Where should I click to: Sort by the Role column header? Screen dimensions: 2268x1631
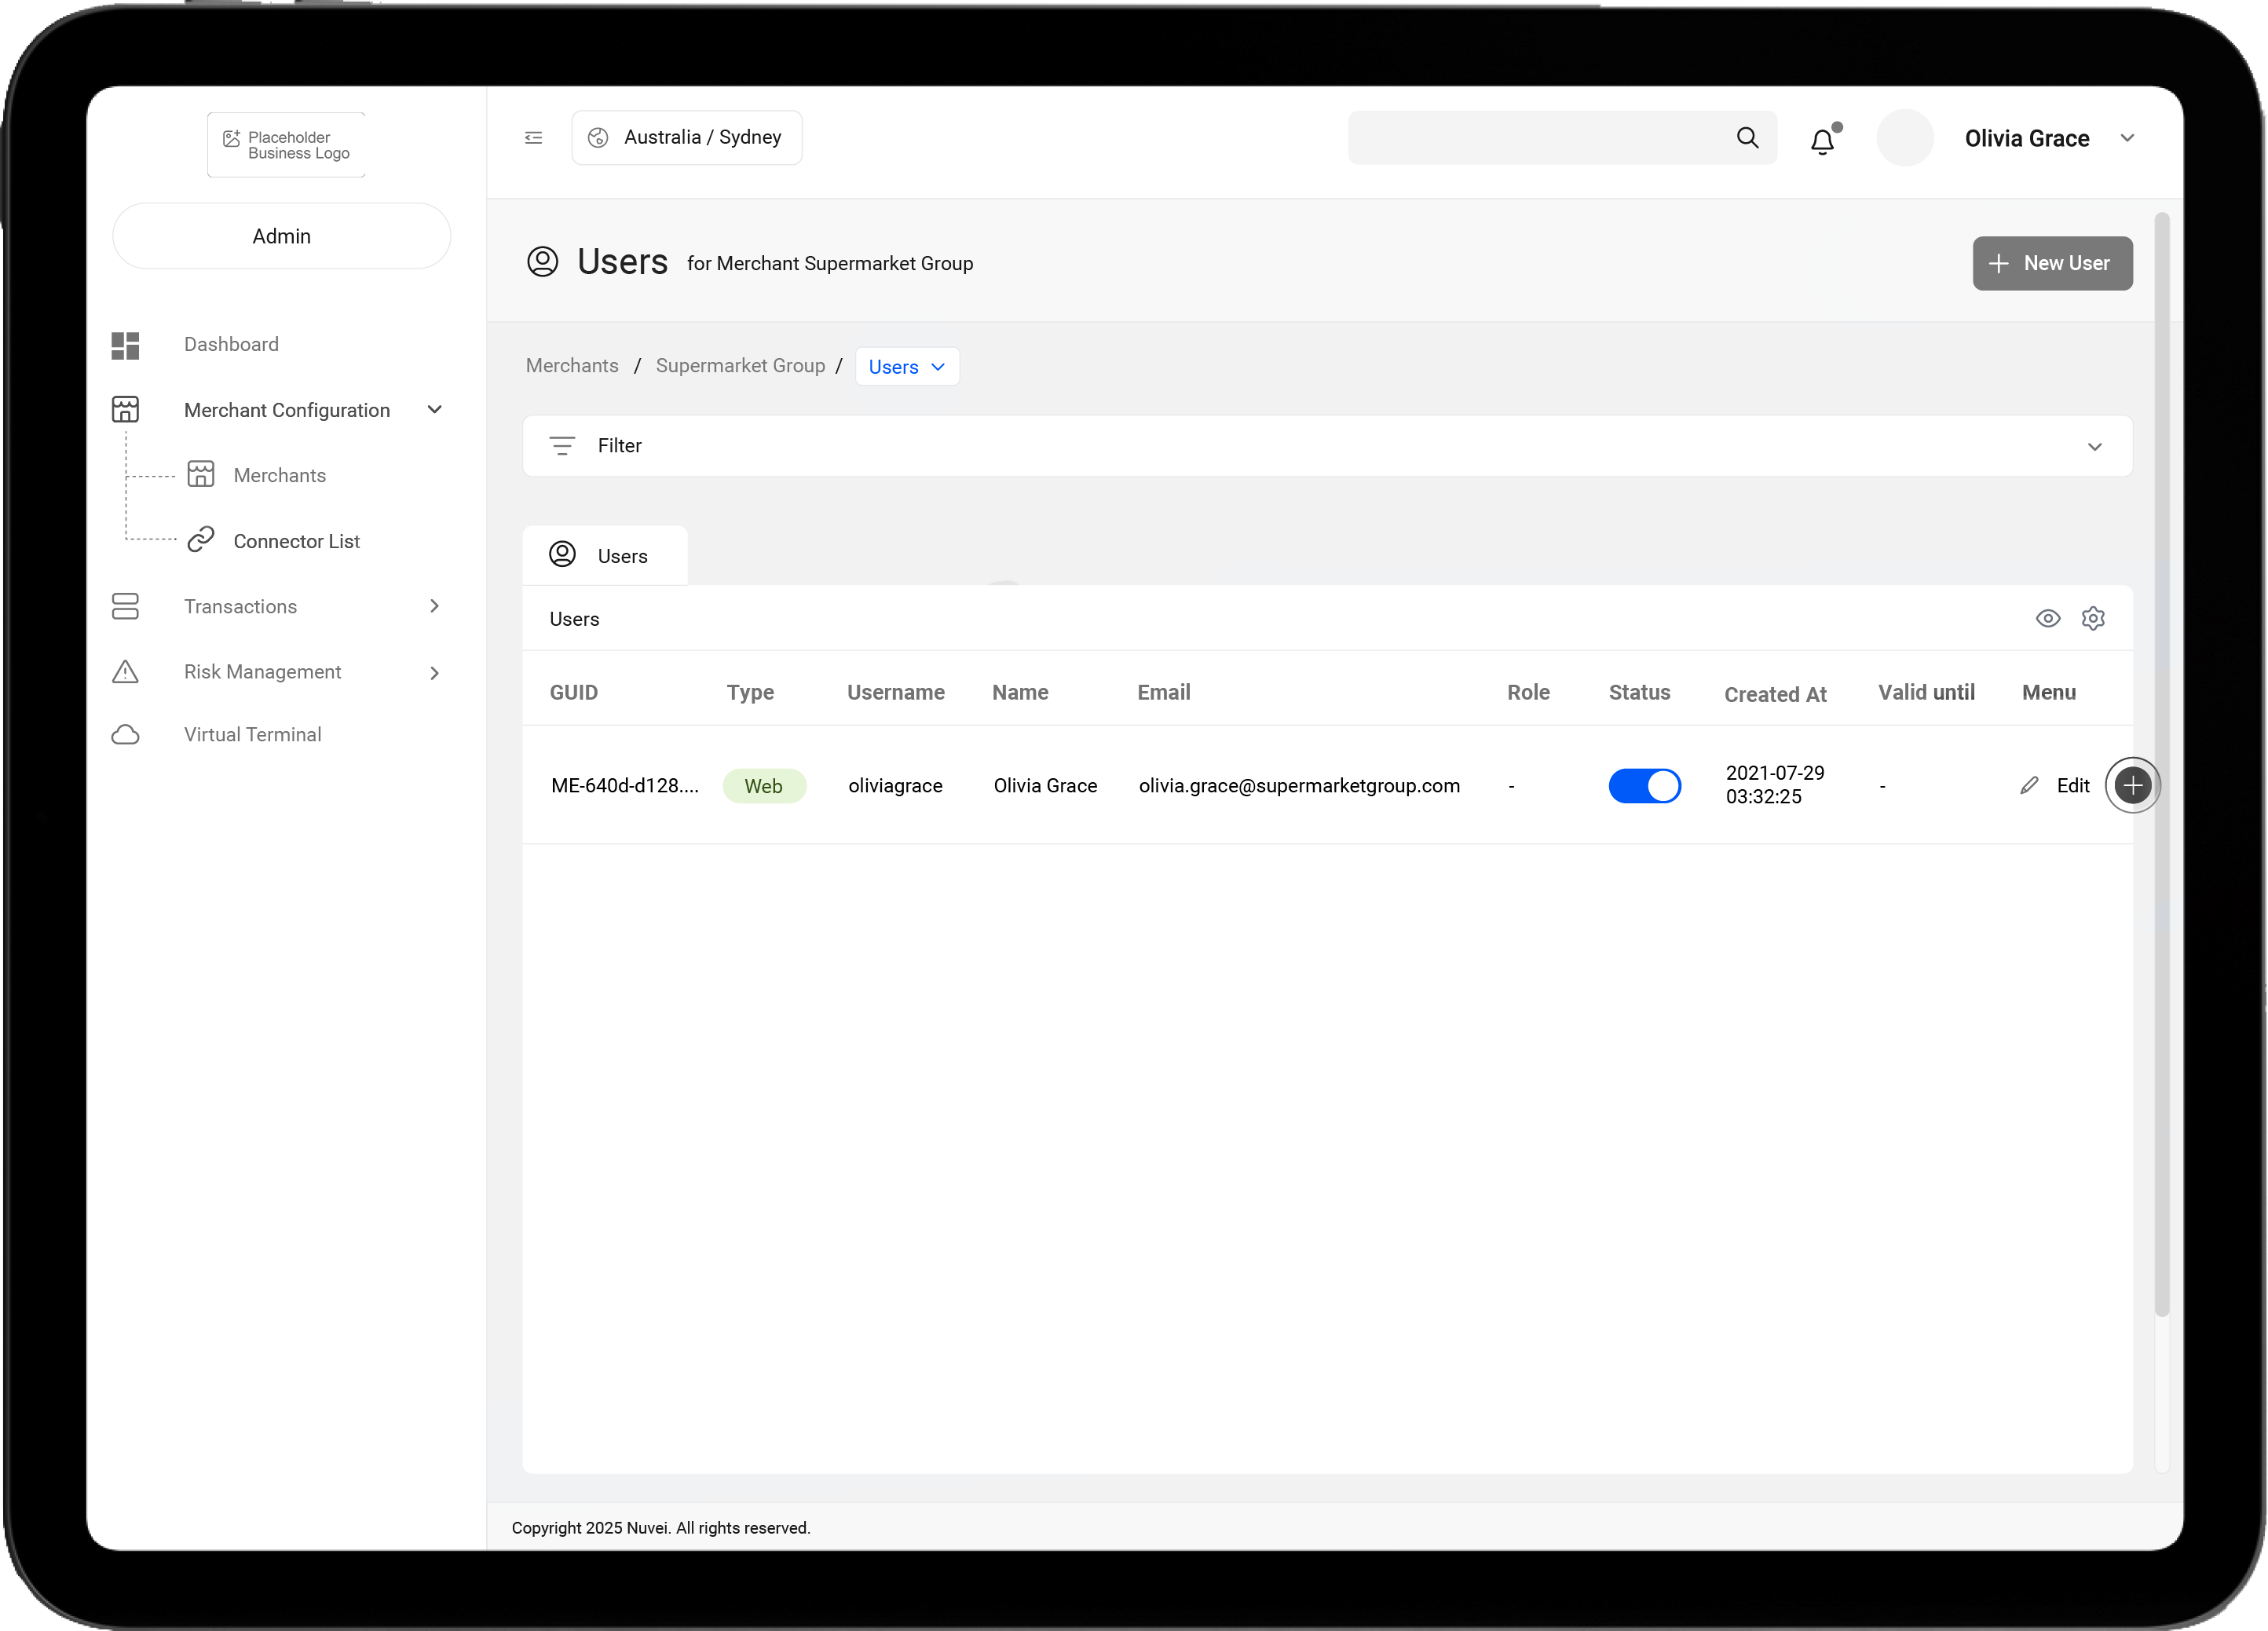coord(1528,692)
